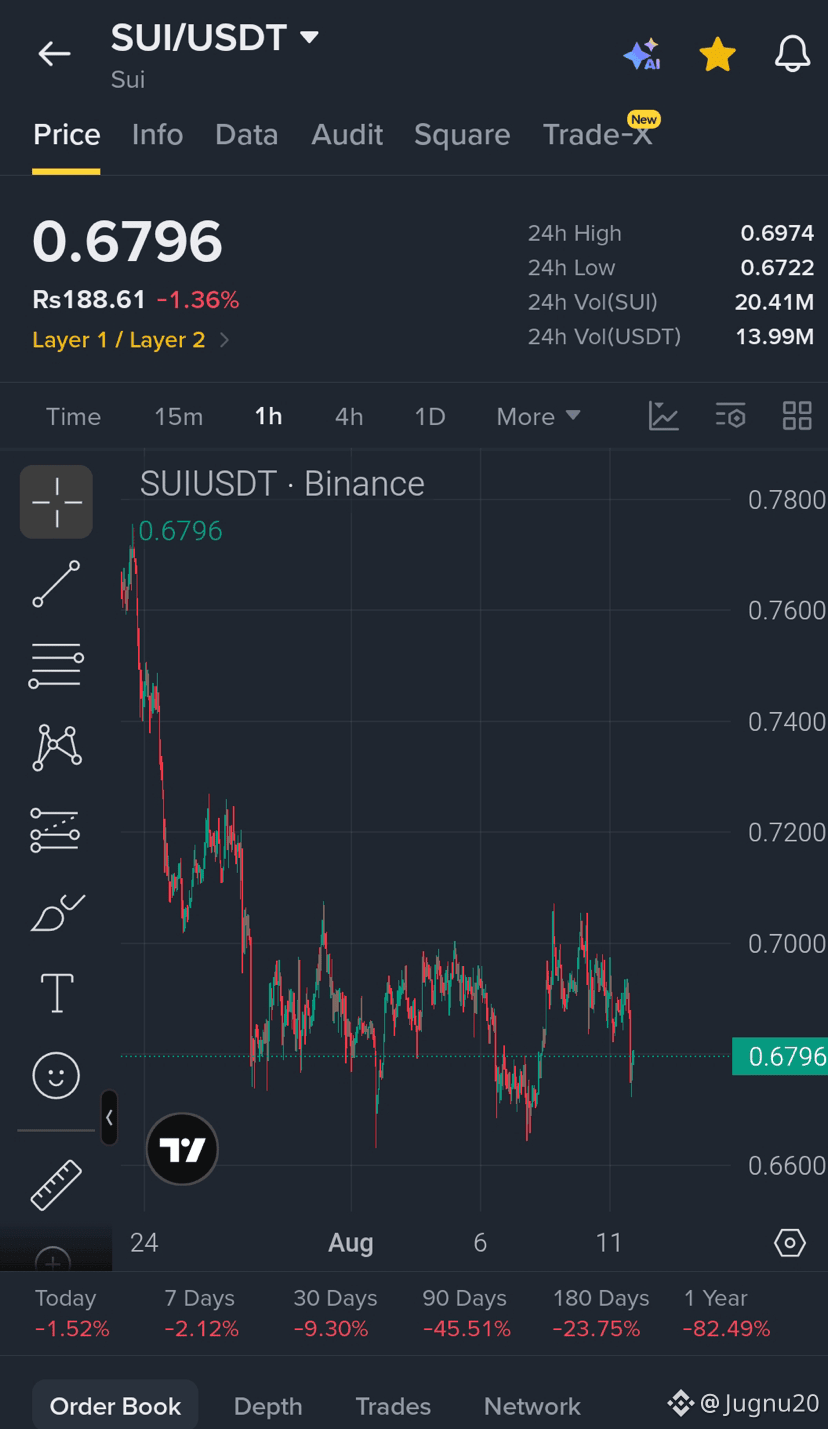Viewport: 828px width, 1429px height.
Task: Tap the 24h High value 0.6974
Action: click(777, 233)
